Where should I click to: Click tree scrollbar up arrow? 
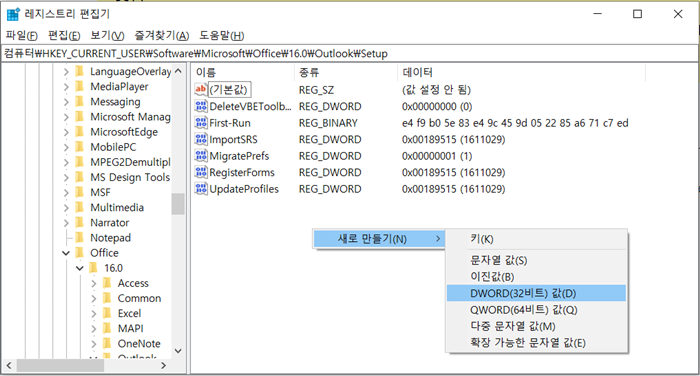178,71
